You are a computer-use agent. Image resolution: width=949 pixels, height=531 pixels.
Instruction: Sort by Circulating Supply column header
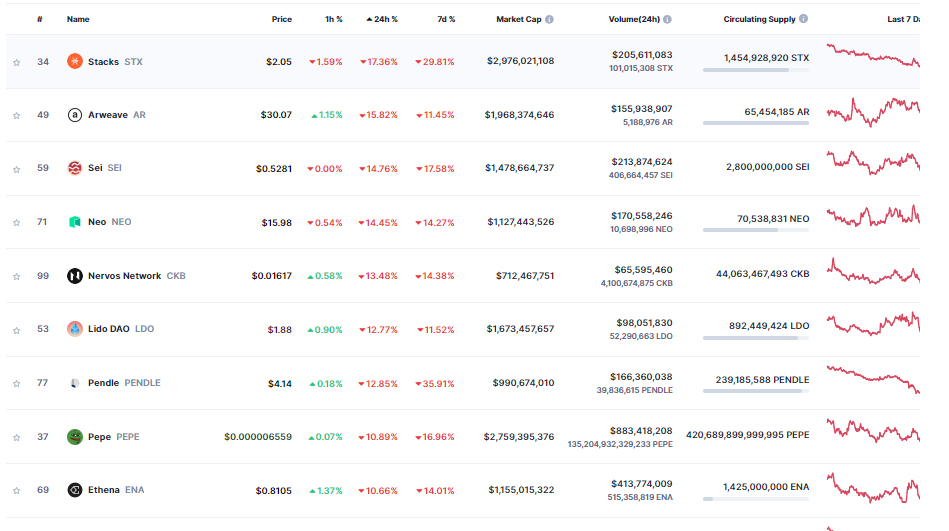click(759, 19)
